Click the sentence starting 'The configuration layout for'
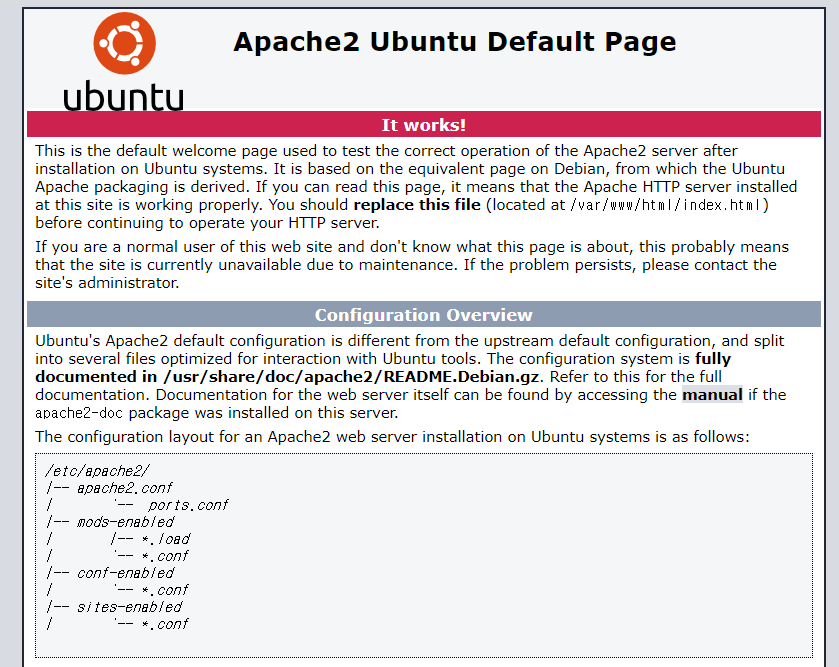839x667 pixels. tap(392, 437)
